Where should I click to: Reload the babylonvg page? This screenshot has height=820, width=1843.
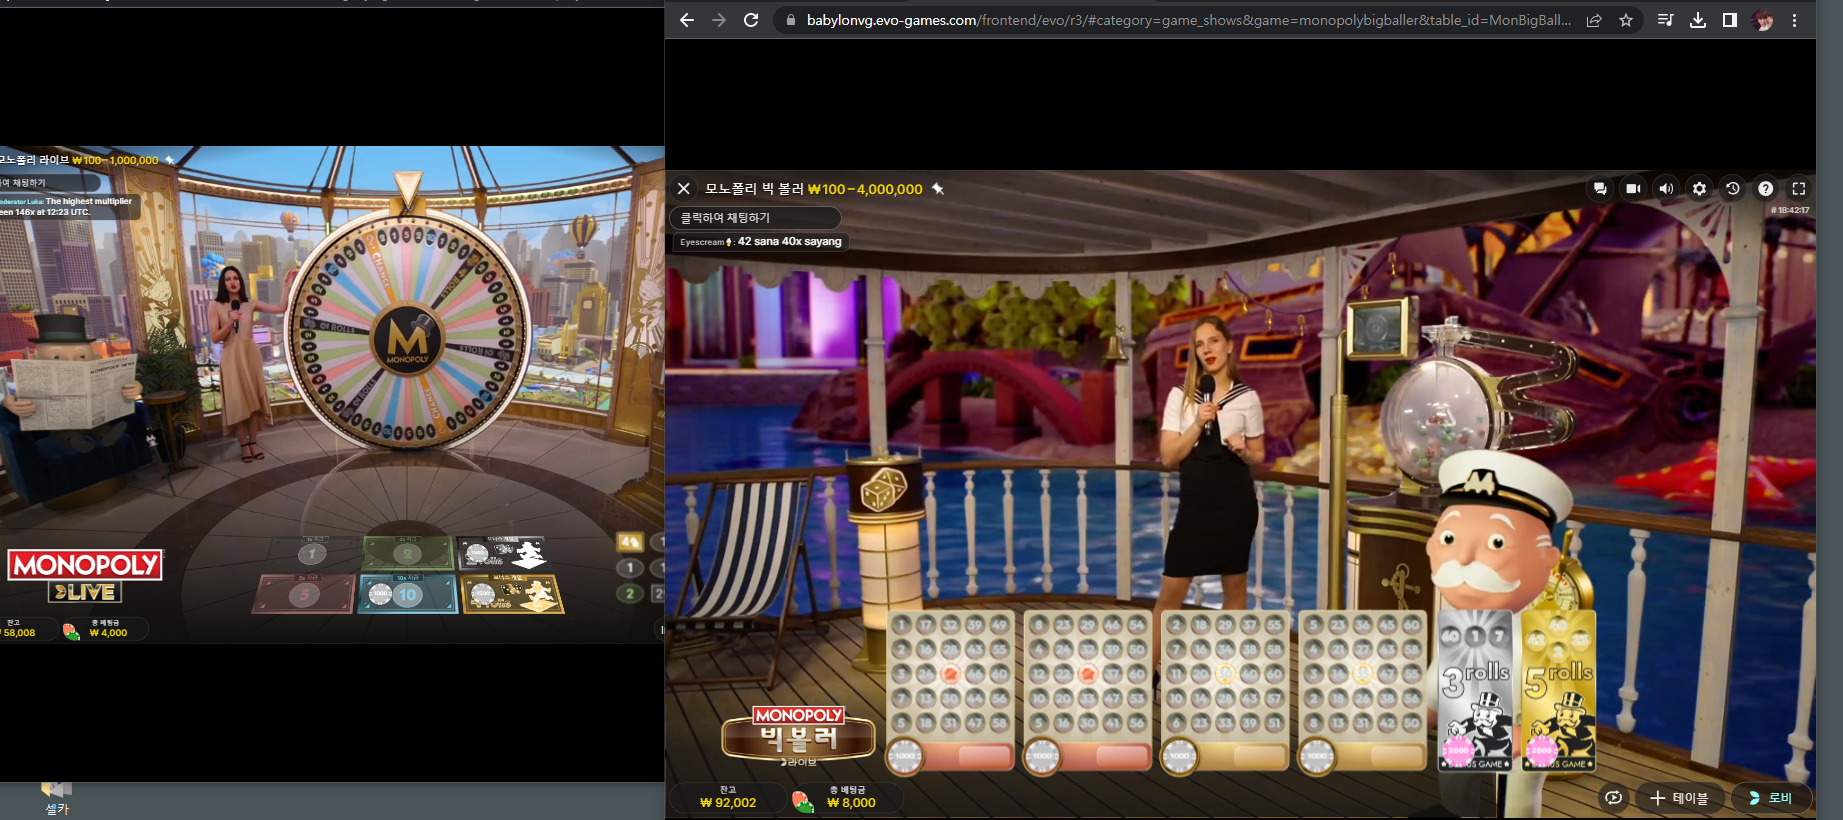(x=751, y=20)
